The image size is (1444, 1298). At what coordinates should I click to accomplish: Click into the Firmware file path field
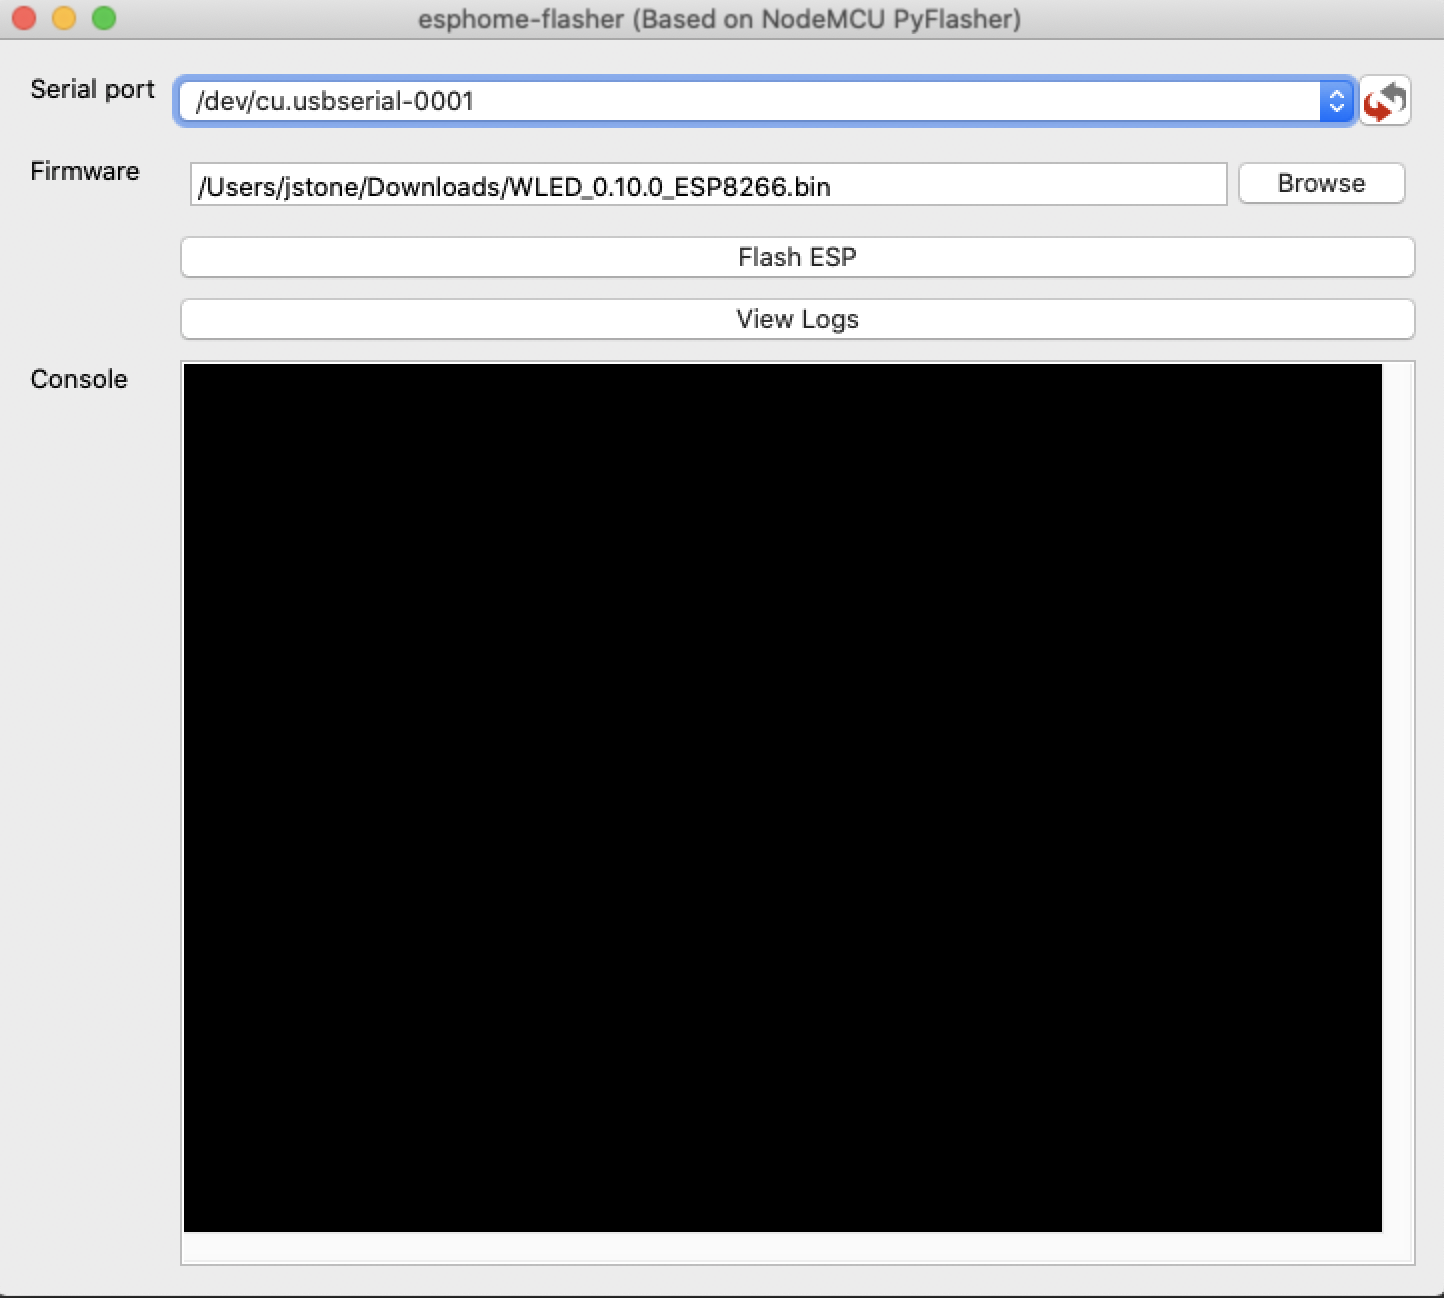(708, 185)
